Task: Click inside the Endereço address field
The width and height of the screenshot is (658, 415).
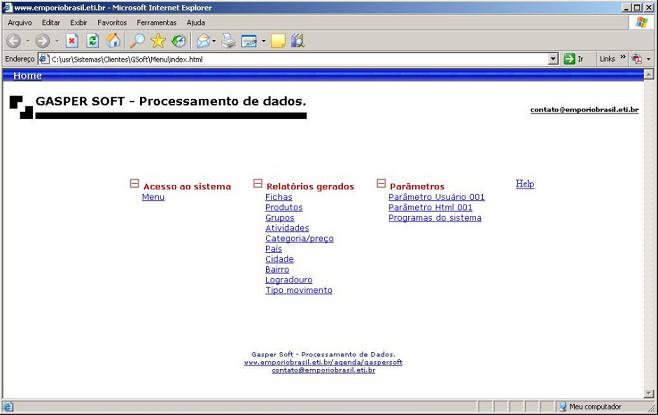Action: click(x=300, y=59)
